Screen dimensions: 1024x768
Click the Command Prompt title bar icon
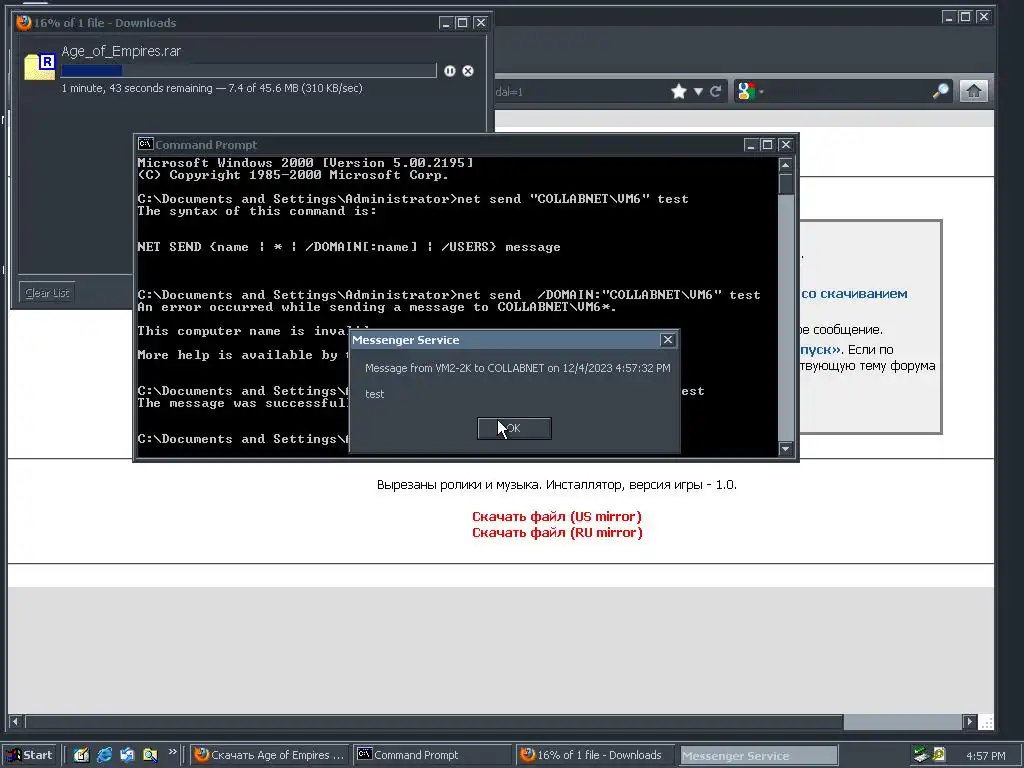click(146, 144)
